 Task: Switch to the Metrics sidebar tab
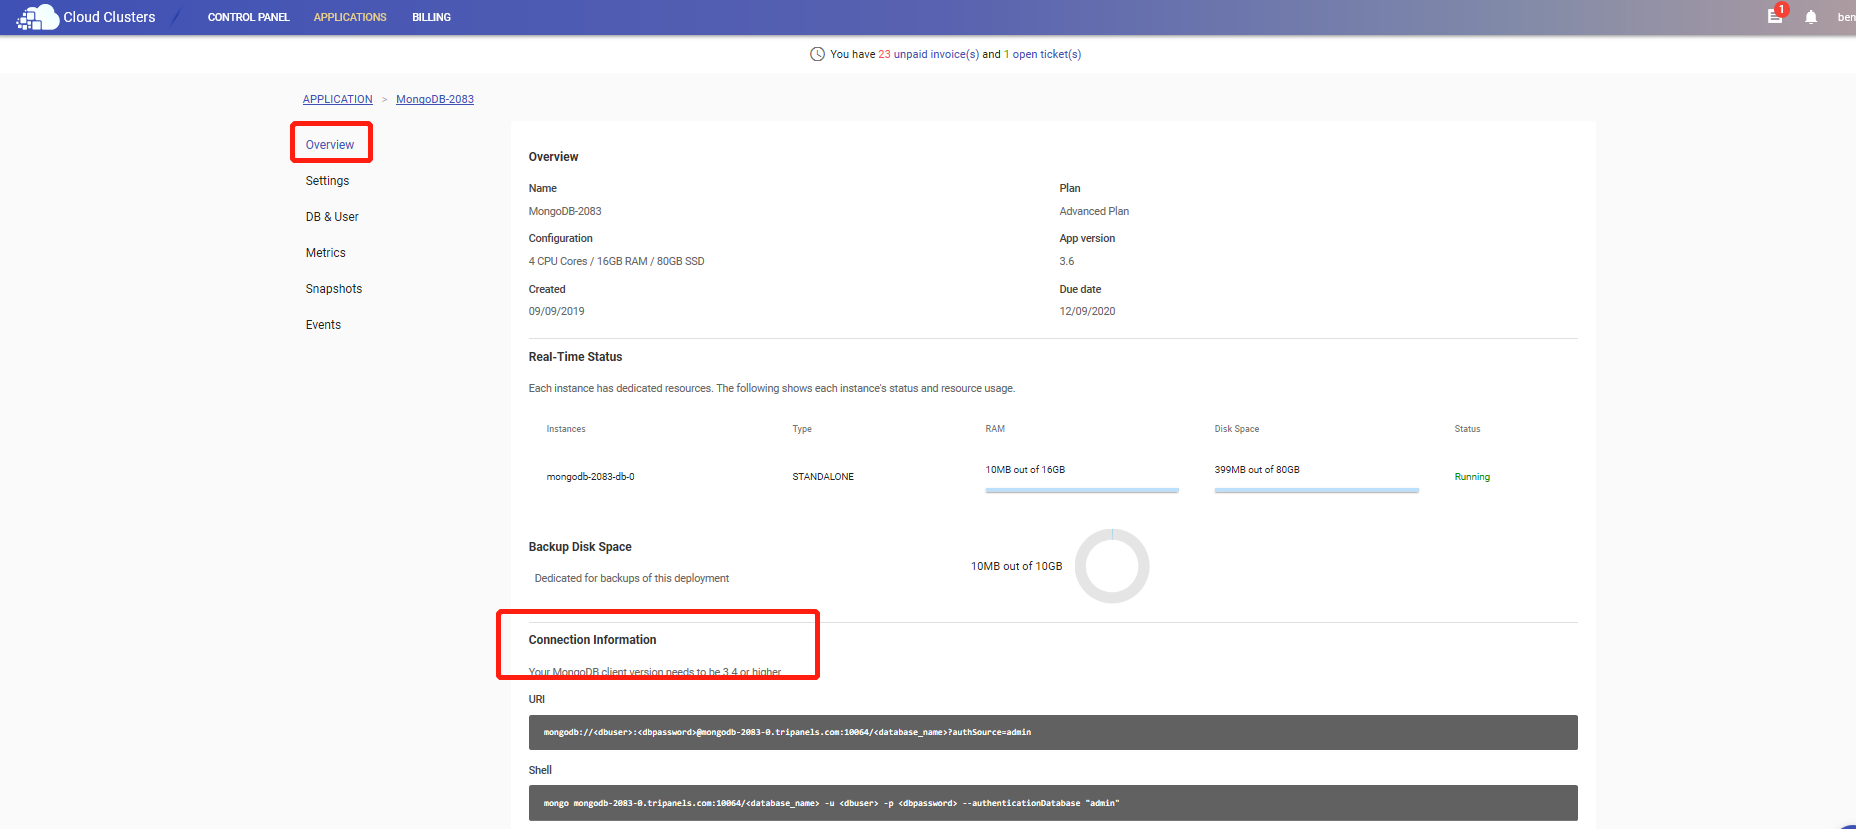click(x=325, y=253)
